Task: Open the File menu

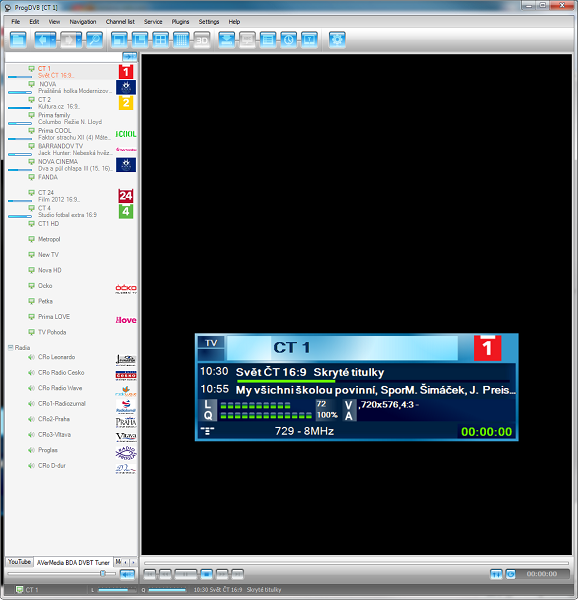Action: pyautogui.click(x=16, y=21)
